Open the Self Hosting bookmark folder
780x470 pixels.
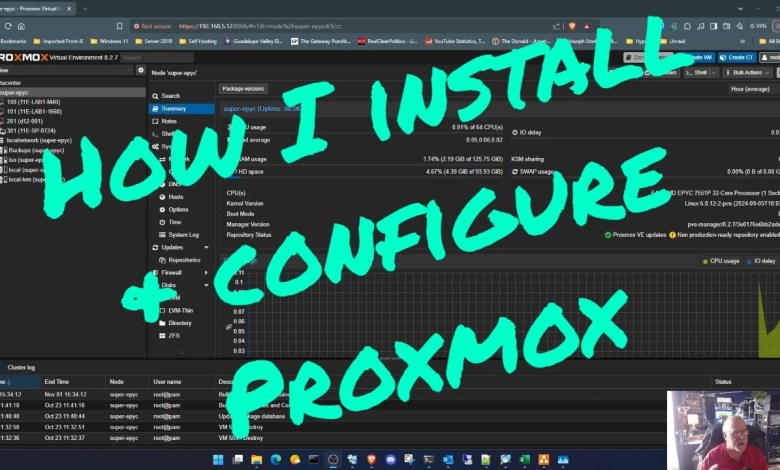198,41
